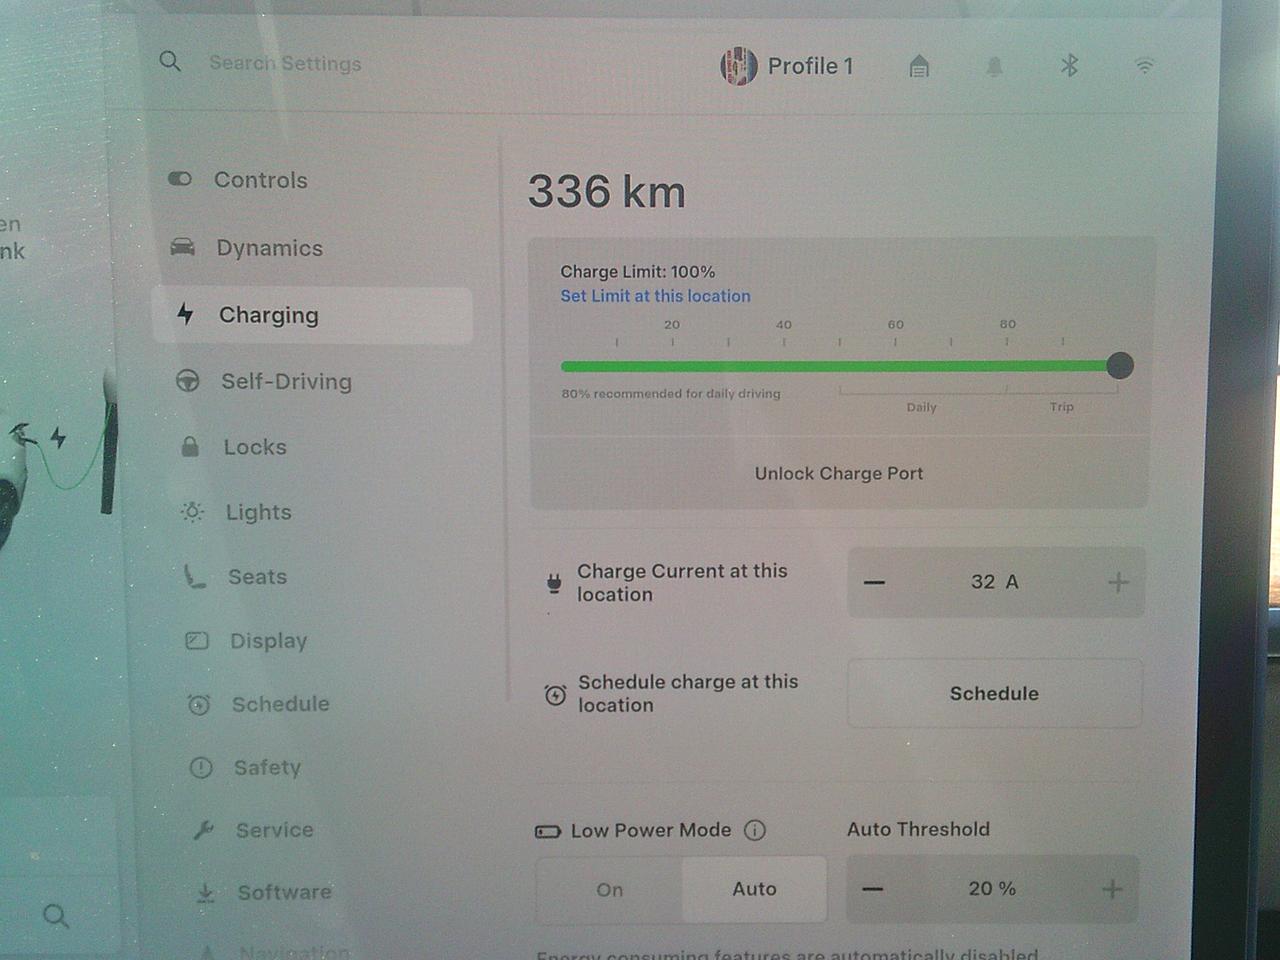Decrease Auto Threshold with minus button
This screenshot has height=960, width=1280.
[x=872, y=889]
